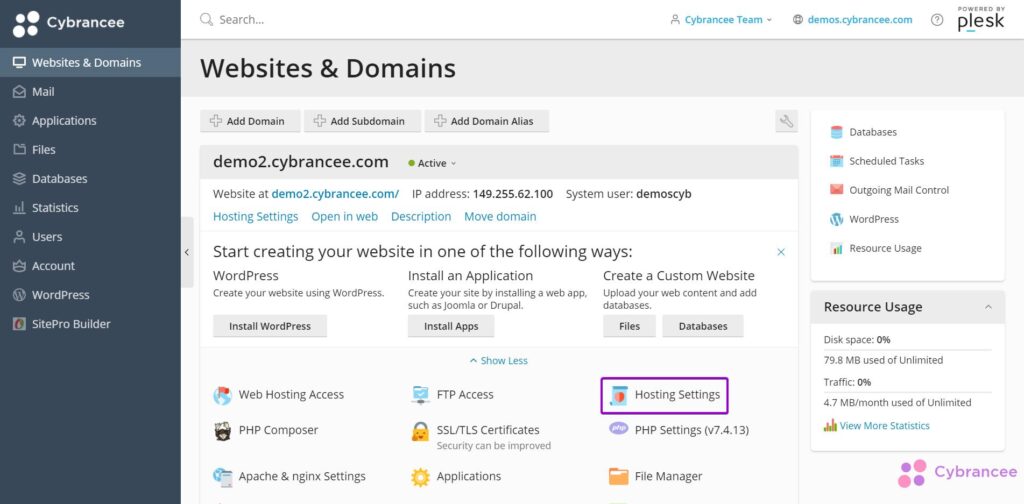
Task: Click Resource Usage chart icon in right panel
Action: point(837,248)
